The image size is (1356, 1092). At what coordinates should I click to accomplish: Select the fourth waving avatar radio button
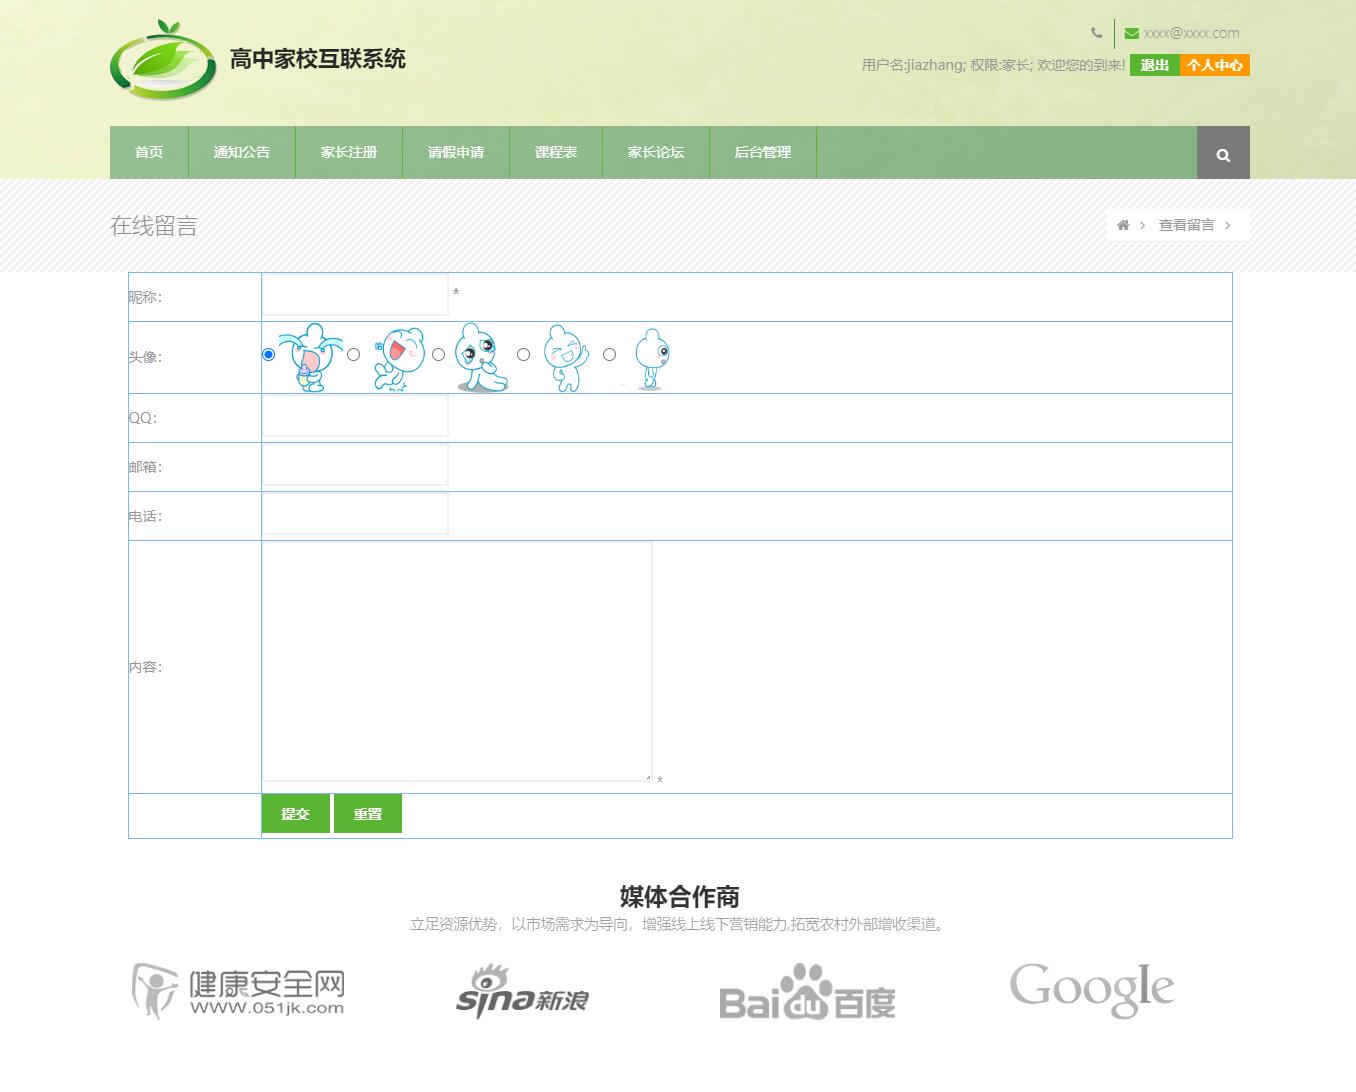point(523,354)
